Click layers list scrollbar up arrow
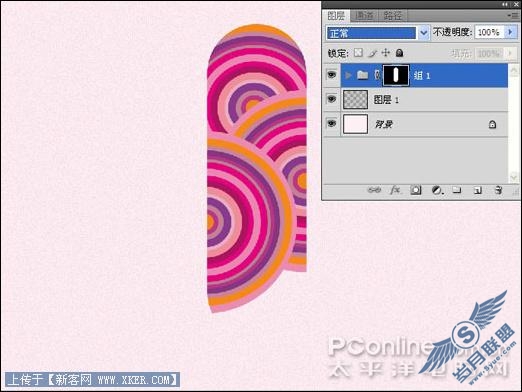This screenshot has height=392, width=522. (x=513, y=71)
